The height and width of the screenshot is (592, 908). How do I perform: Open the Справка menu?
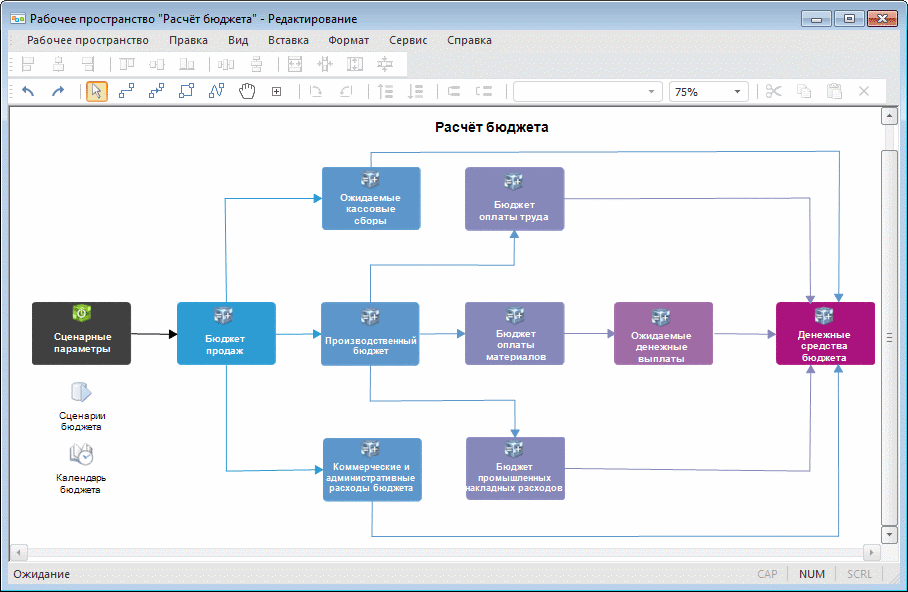470,40
